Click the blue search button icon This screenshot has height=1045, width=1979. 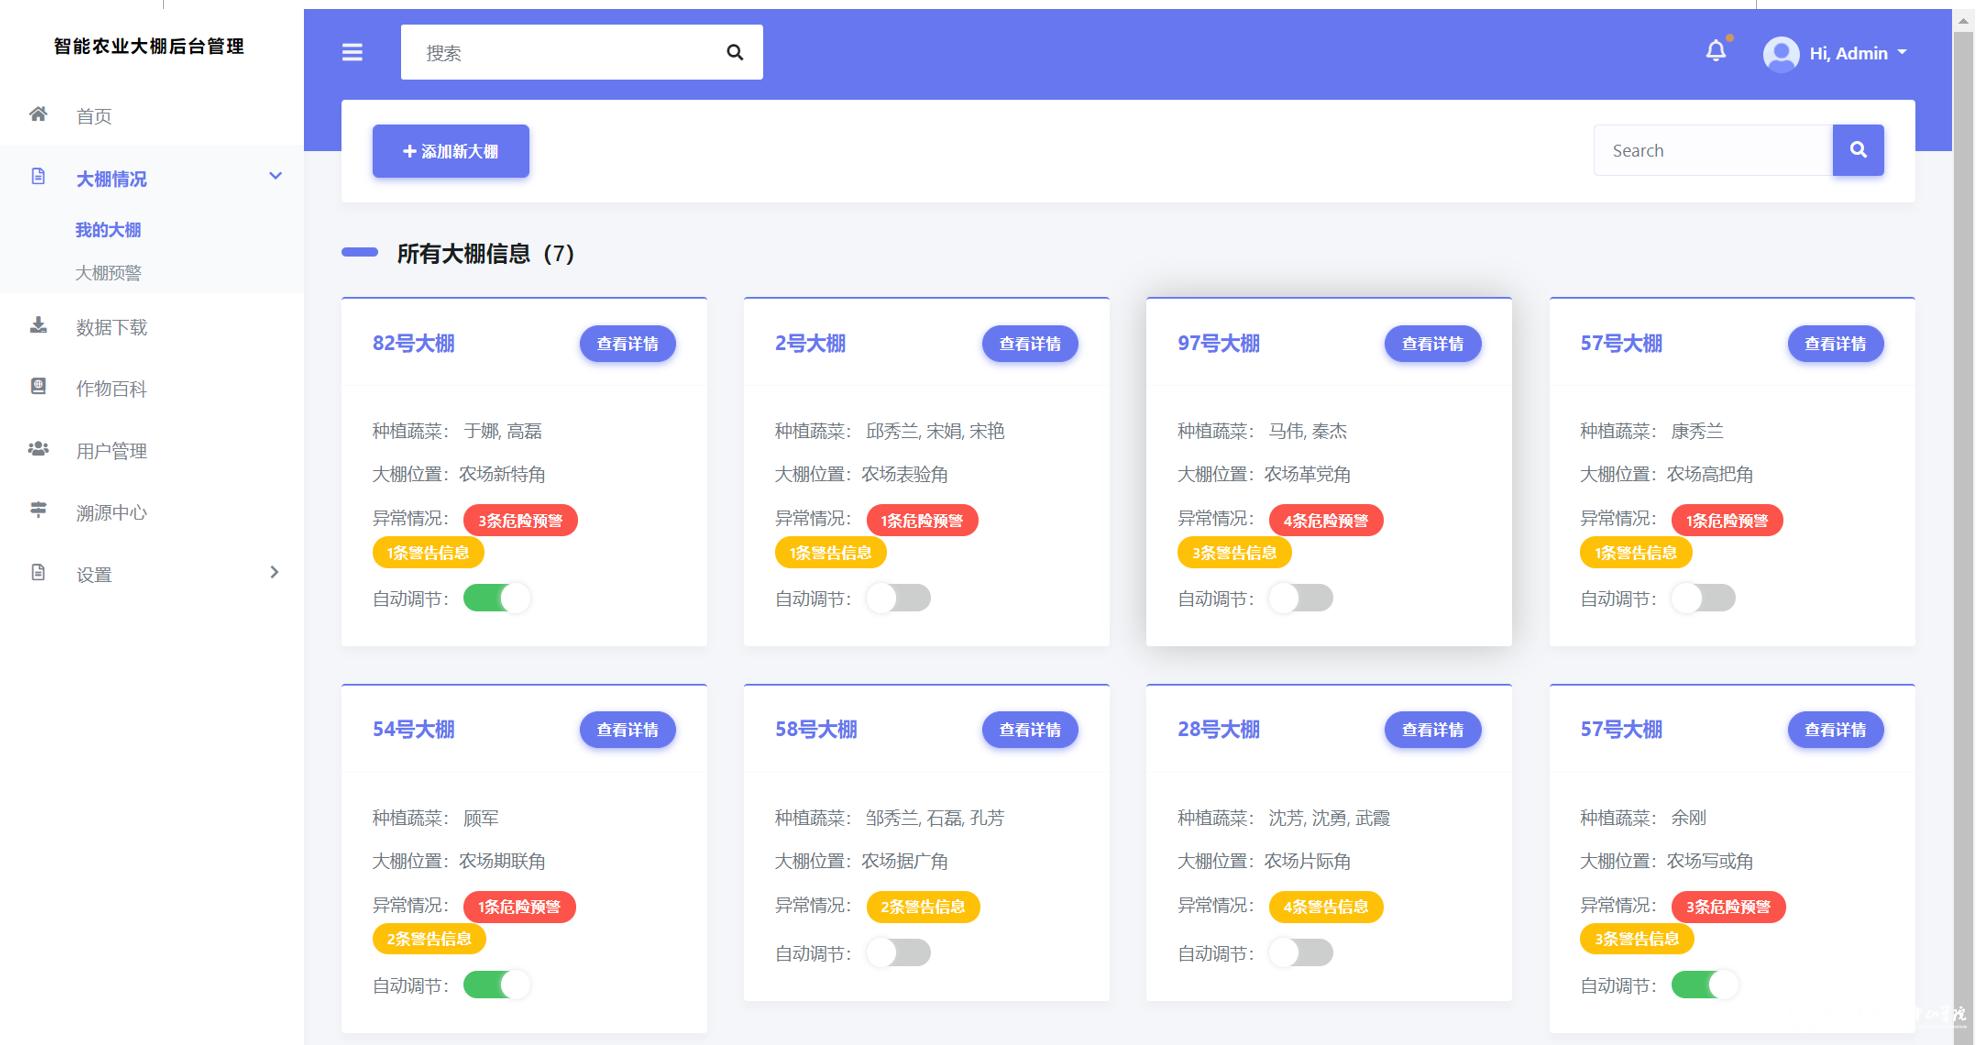(1858, 150)
